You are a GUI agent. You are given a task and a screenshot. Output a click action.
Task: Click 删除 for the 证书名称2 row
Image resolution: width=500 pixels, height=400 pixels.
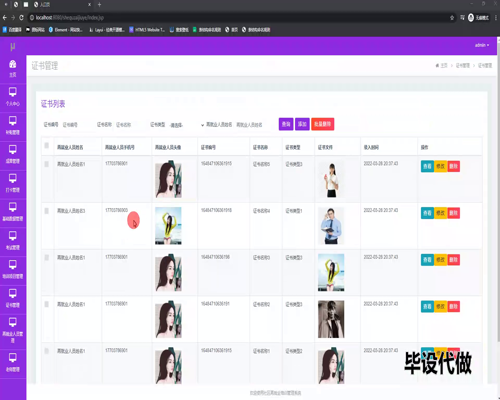(453, 306)
